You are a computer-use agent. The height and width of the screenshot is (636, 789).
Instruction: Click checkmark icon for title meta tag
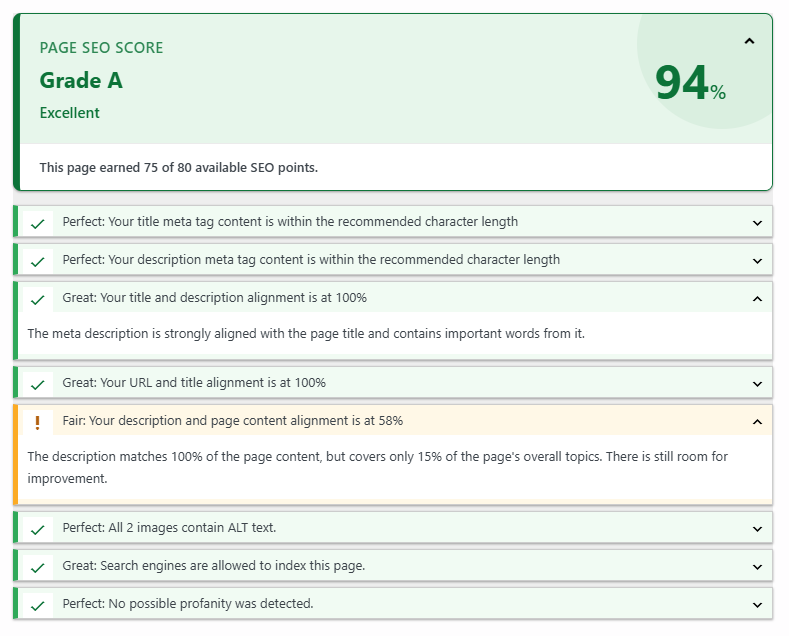pos(38,223)
